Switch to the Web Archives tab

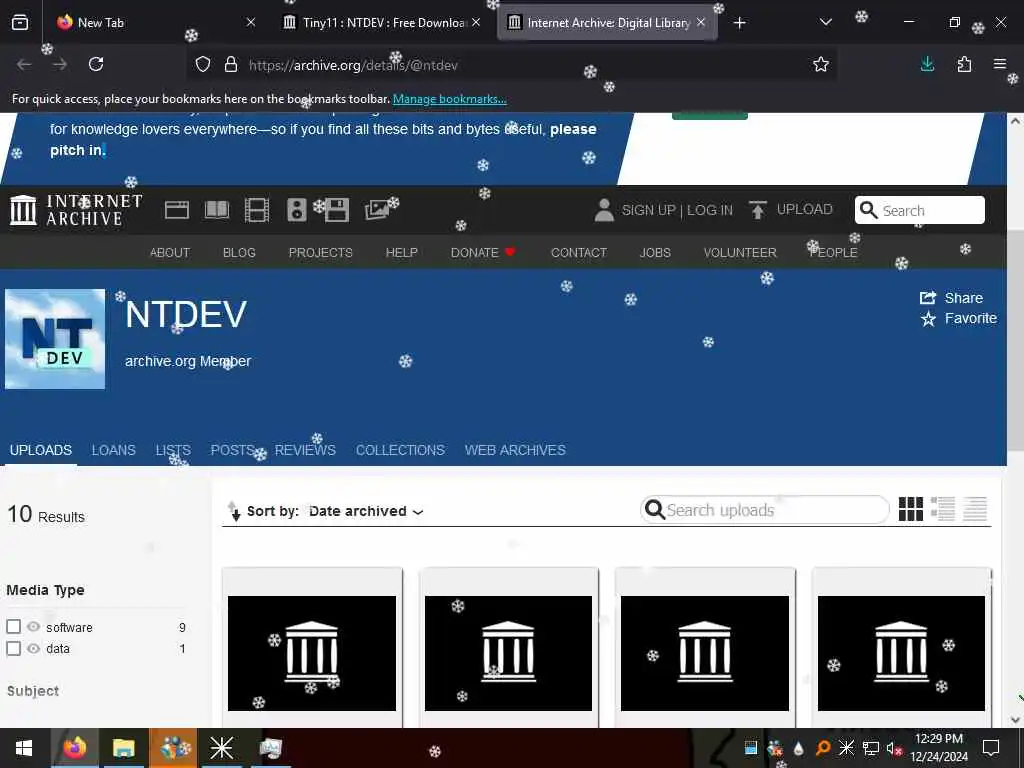point(515,450)
